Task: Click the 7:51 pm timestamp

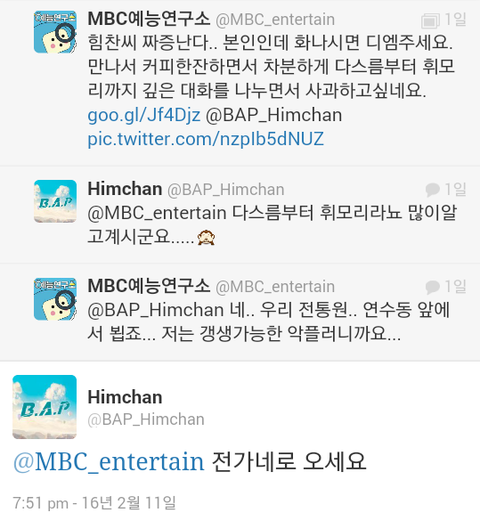Action: click(x=94, y=503)
